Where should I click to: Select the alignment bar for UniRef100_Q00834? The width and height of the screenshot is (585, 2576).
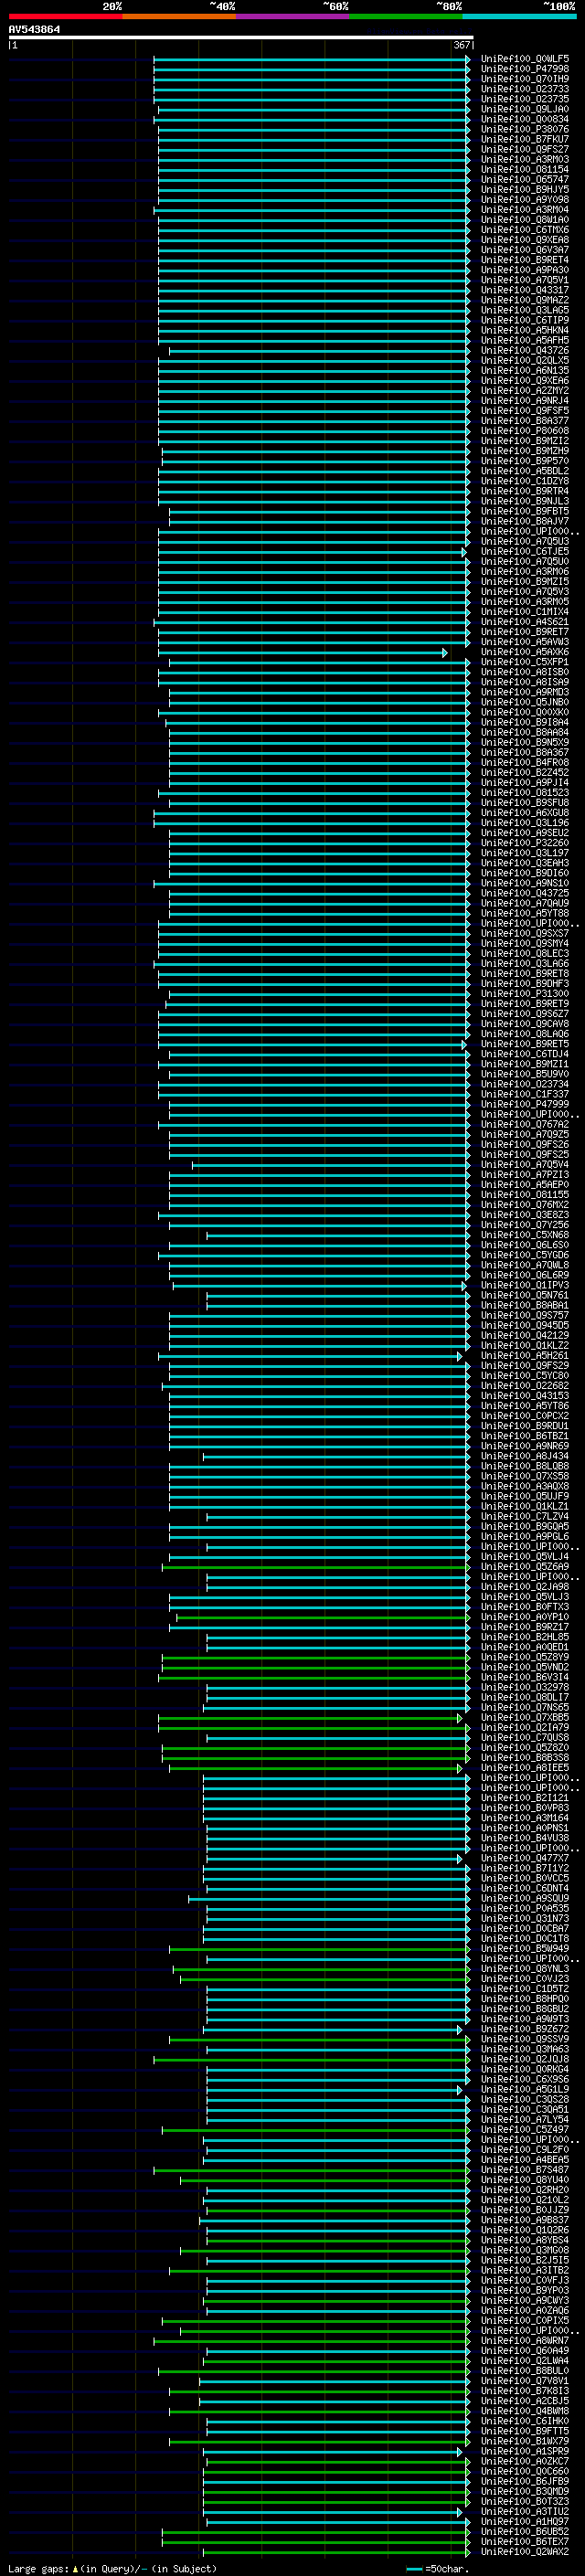311,119
